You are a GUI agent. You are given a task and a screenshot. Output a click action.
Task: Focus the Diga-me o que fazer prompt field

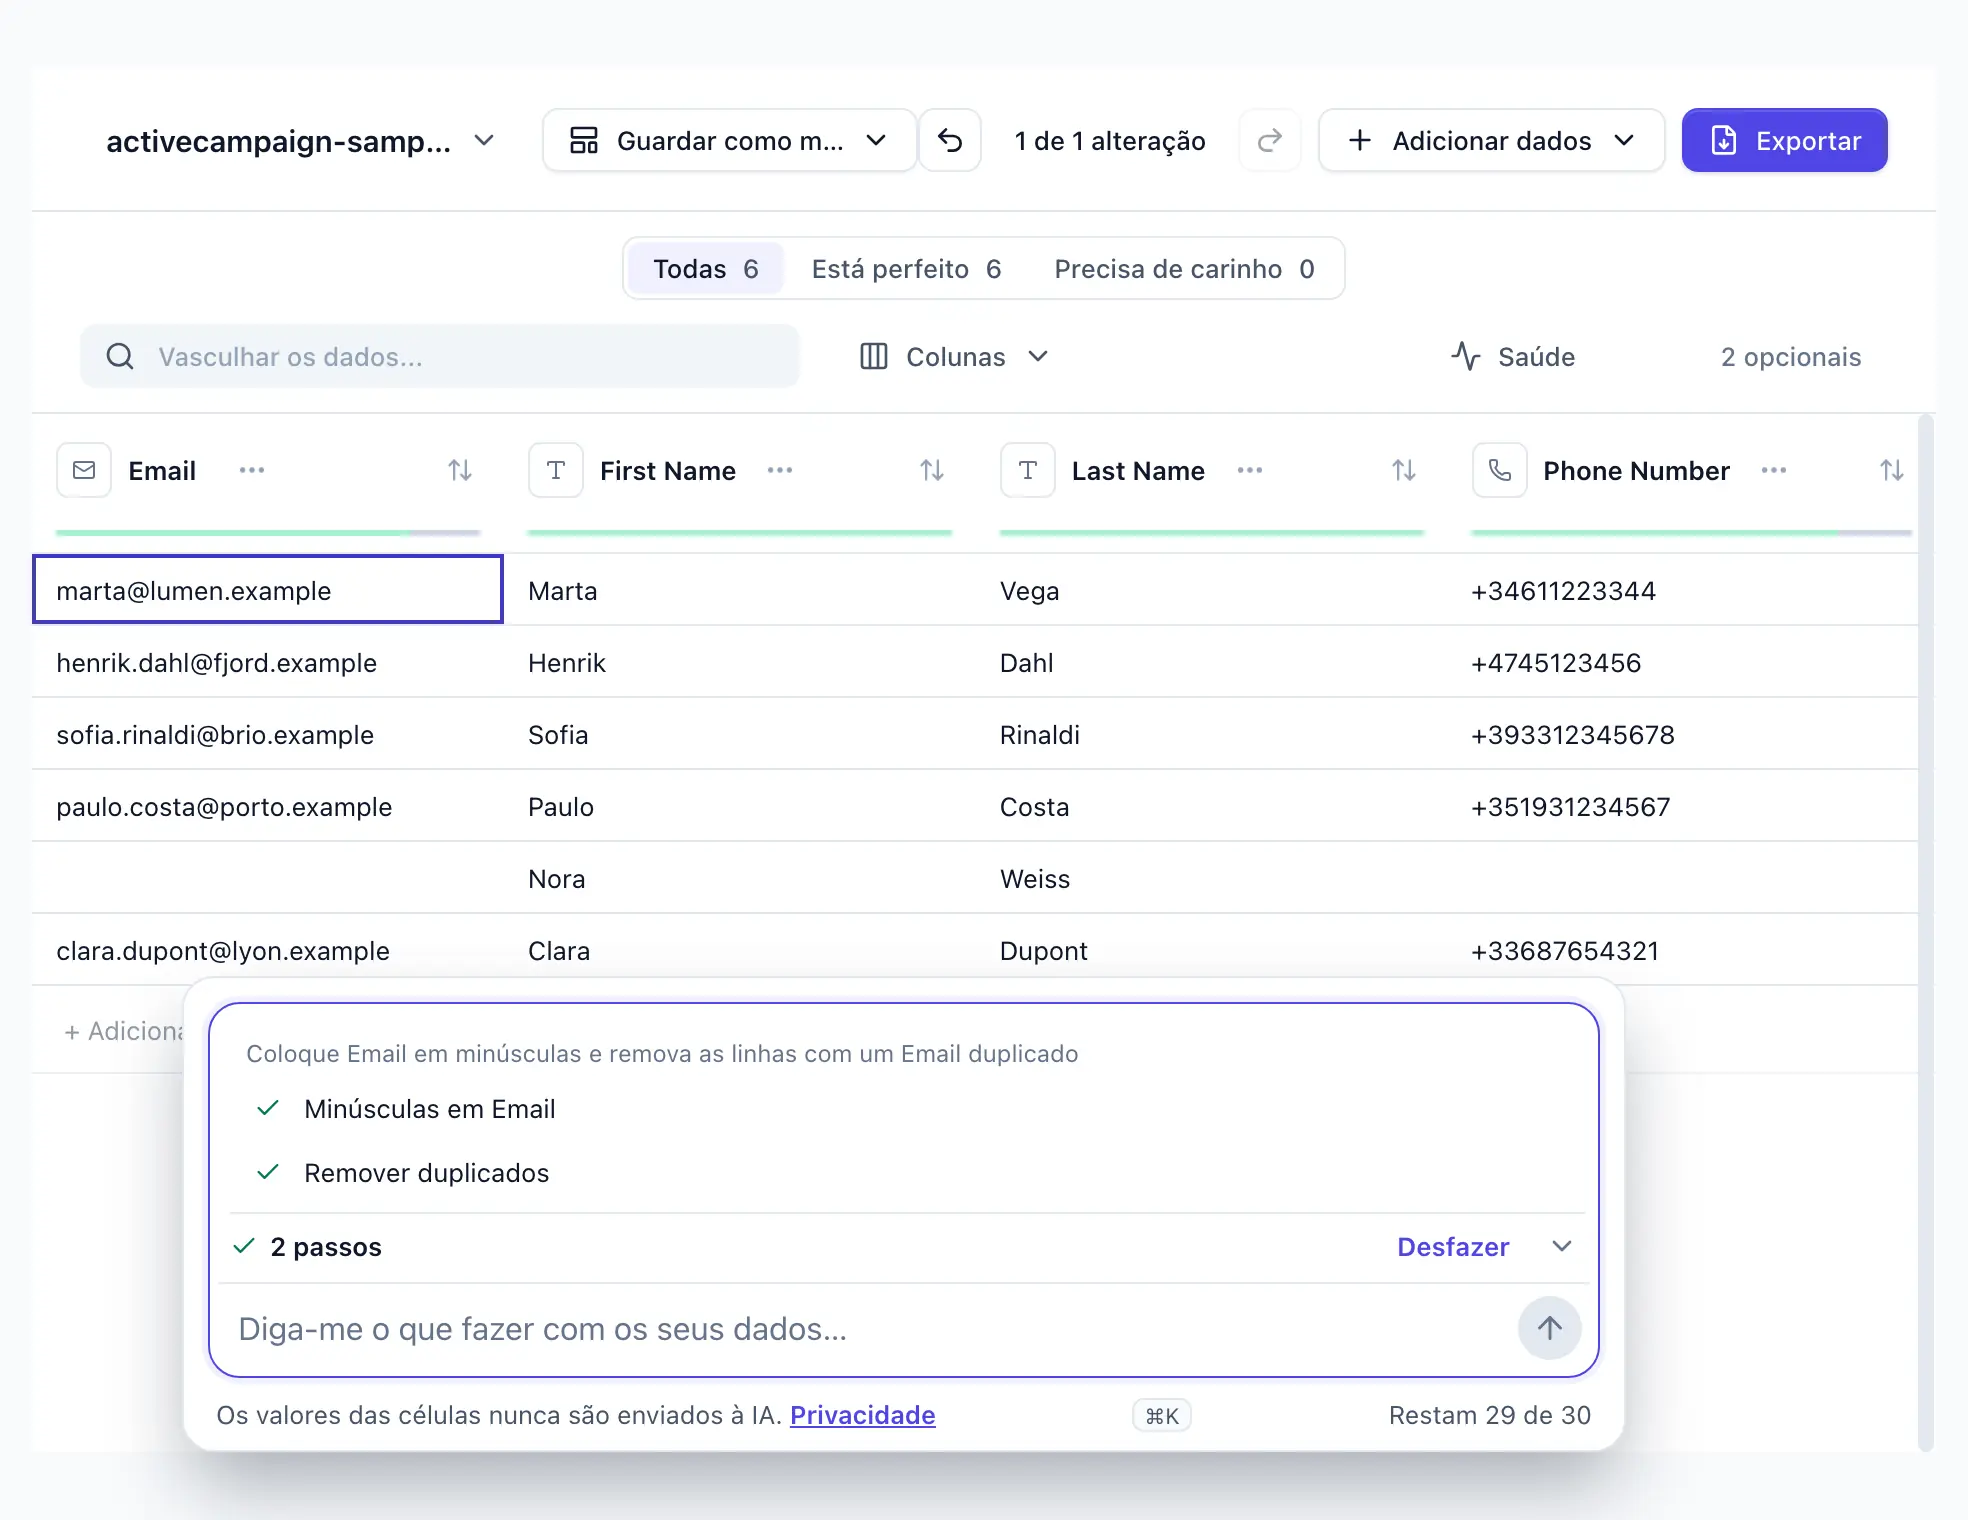870,1329
